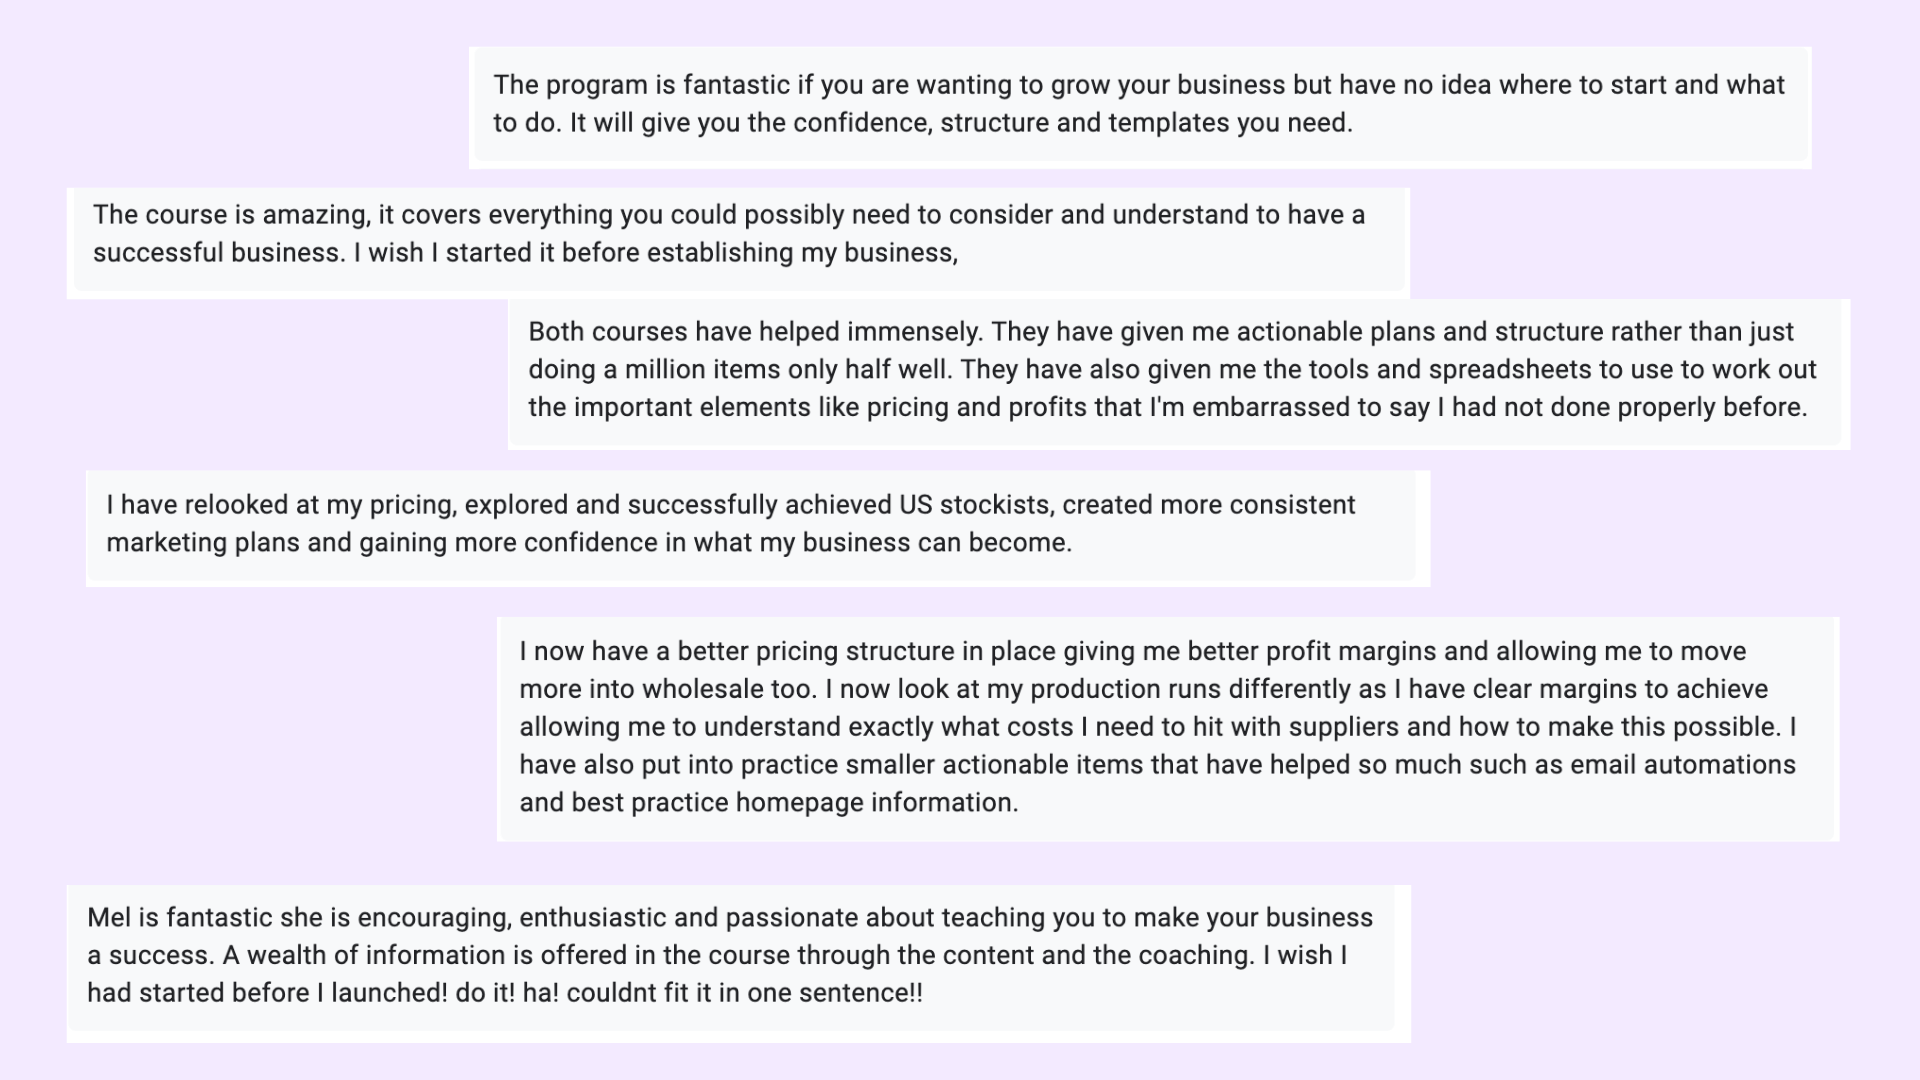Click the sentence "I wish I started it before establishing my business"
1920x1080 pixels.
point(655,253)
